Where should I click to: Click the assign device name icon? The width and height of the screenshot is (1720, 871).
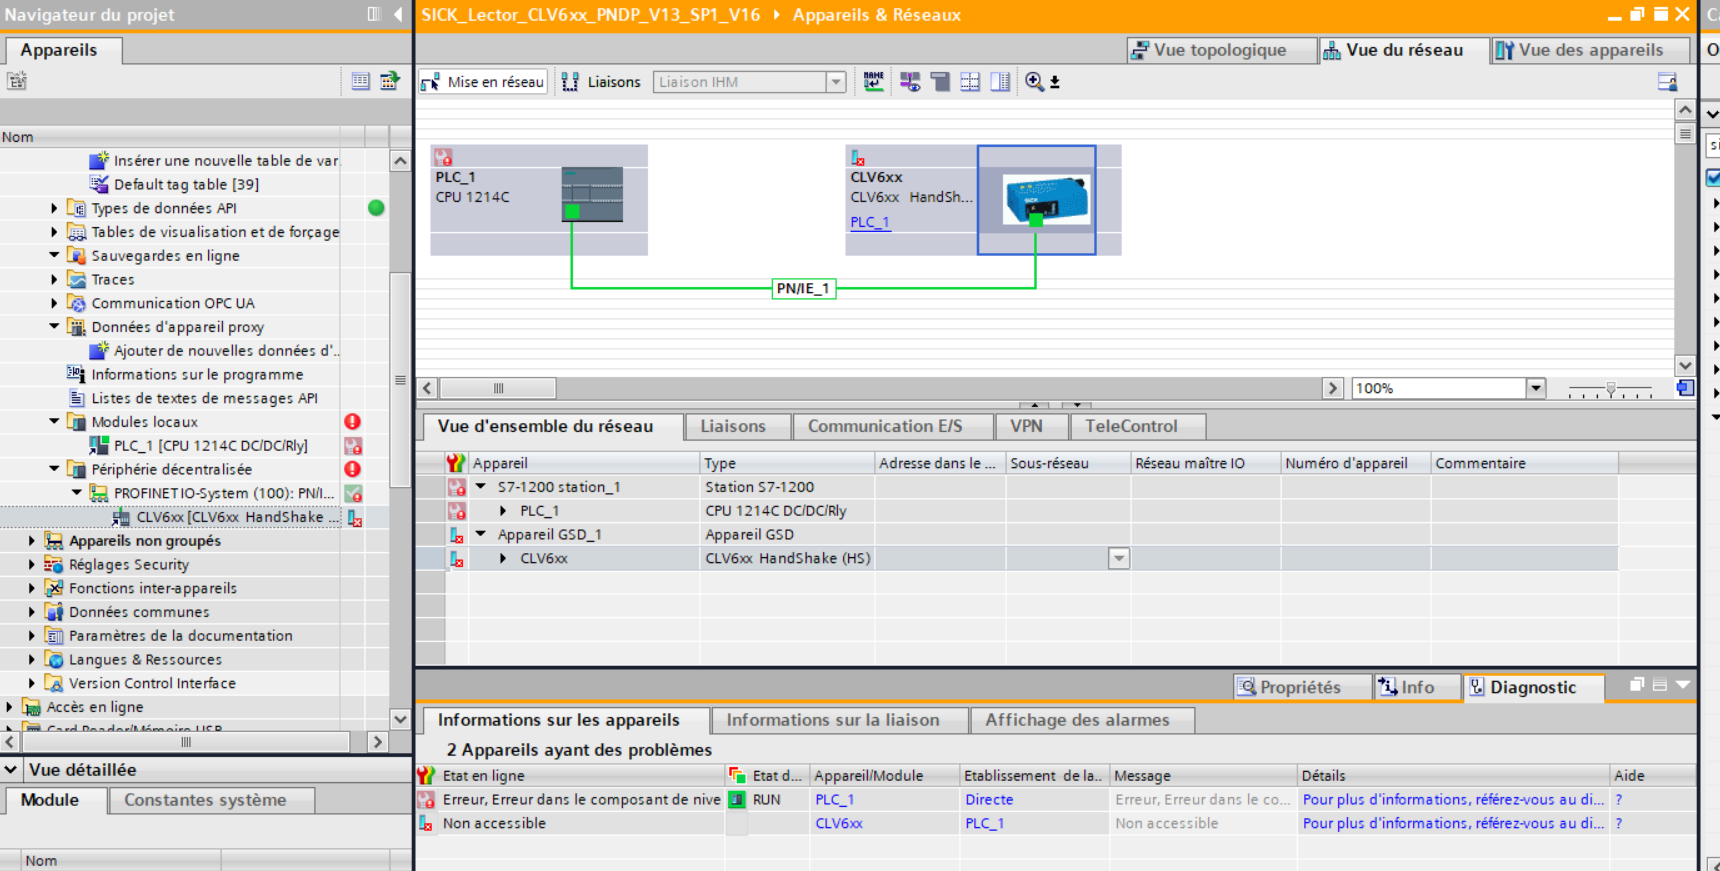(874, 82)
